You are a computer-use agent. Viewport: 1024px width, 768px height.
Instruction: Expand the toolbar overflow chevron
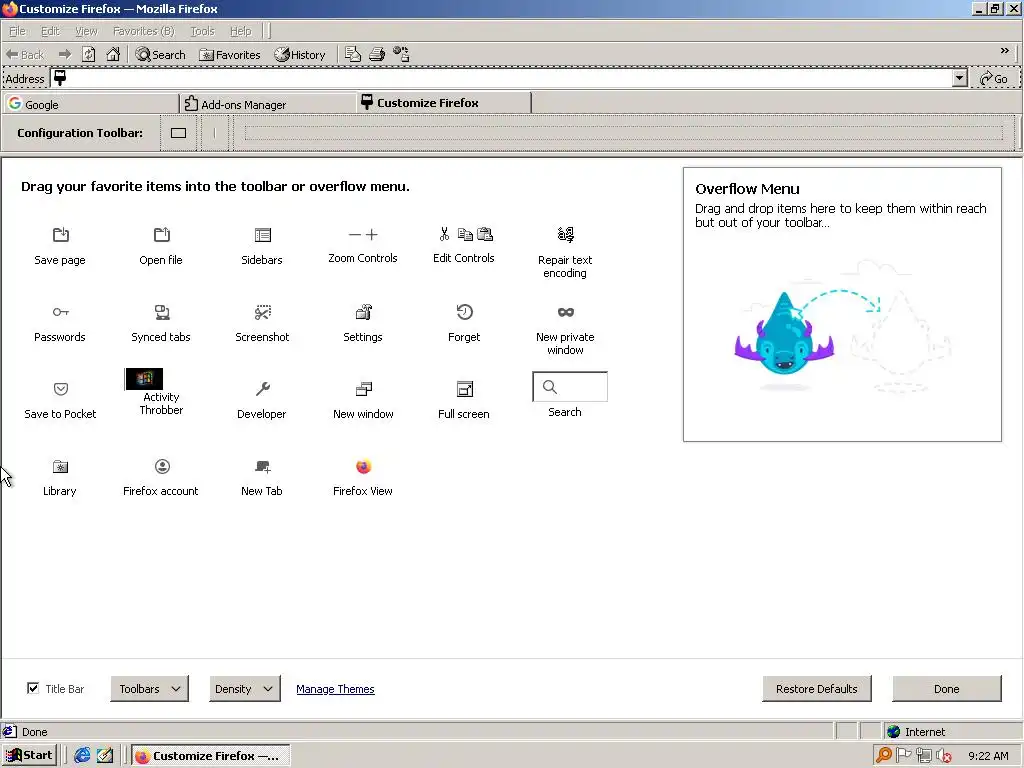pyautogui.click(x=1004, y=50)
